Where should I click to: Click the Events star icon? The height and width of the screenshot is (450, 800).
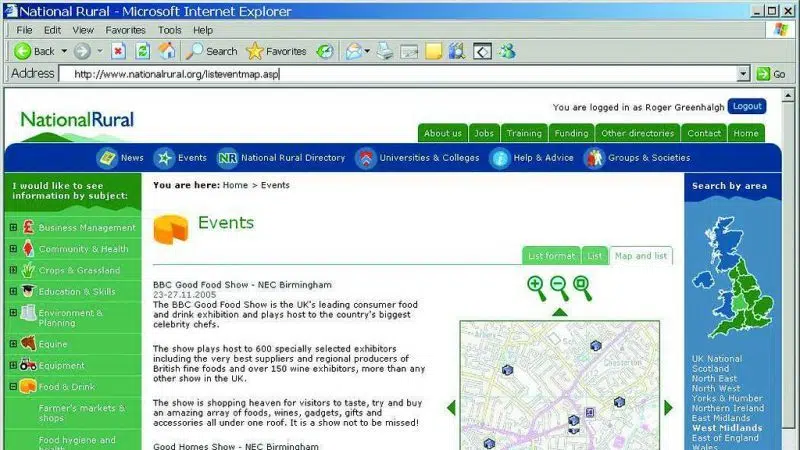164,158
